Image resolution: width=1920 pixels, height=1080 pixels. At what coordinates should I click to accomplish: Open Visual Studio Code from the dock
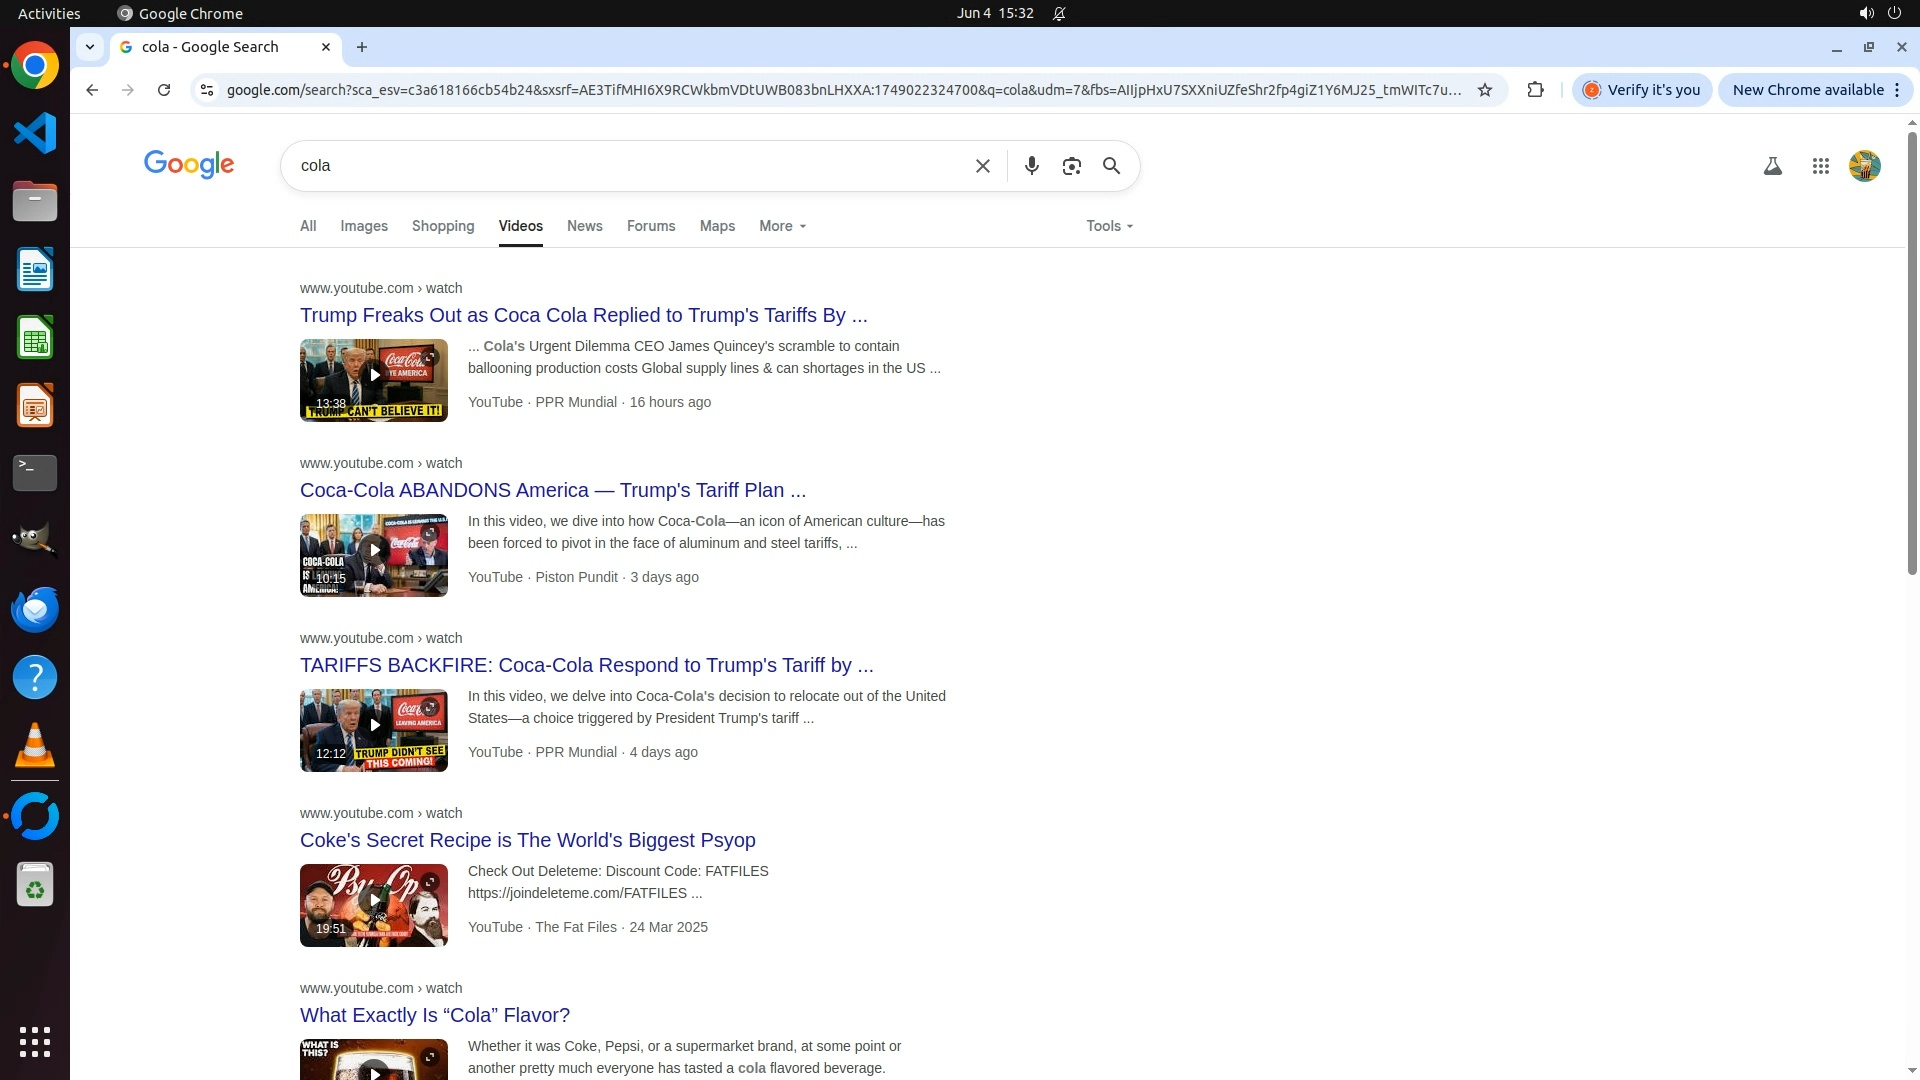35,133
